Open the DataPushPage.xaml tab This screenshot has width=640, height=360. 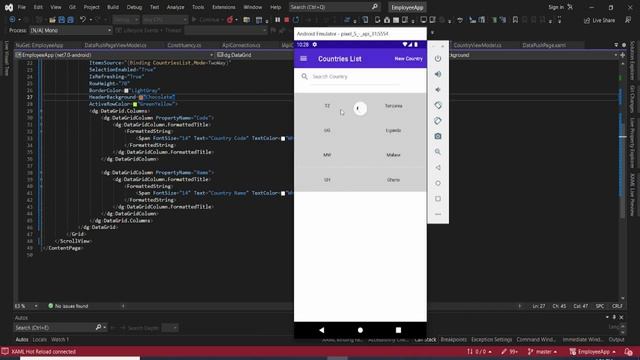(544, 45)
